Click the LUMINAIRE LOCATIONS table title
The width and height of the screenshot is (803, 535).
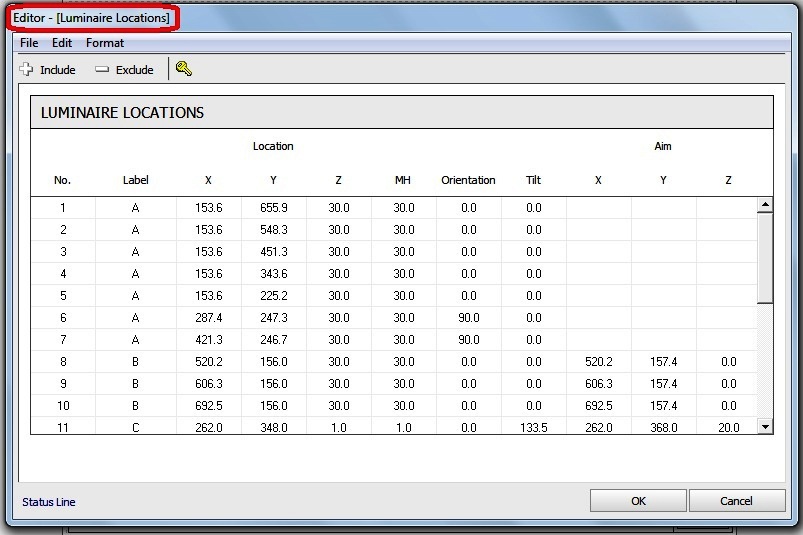pos(122,113)
